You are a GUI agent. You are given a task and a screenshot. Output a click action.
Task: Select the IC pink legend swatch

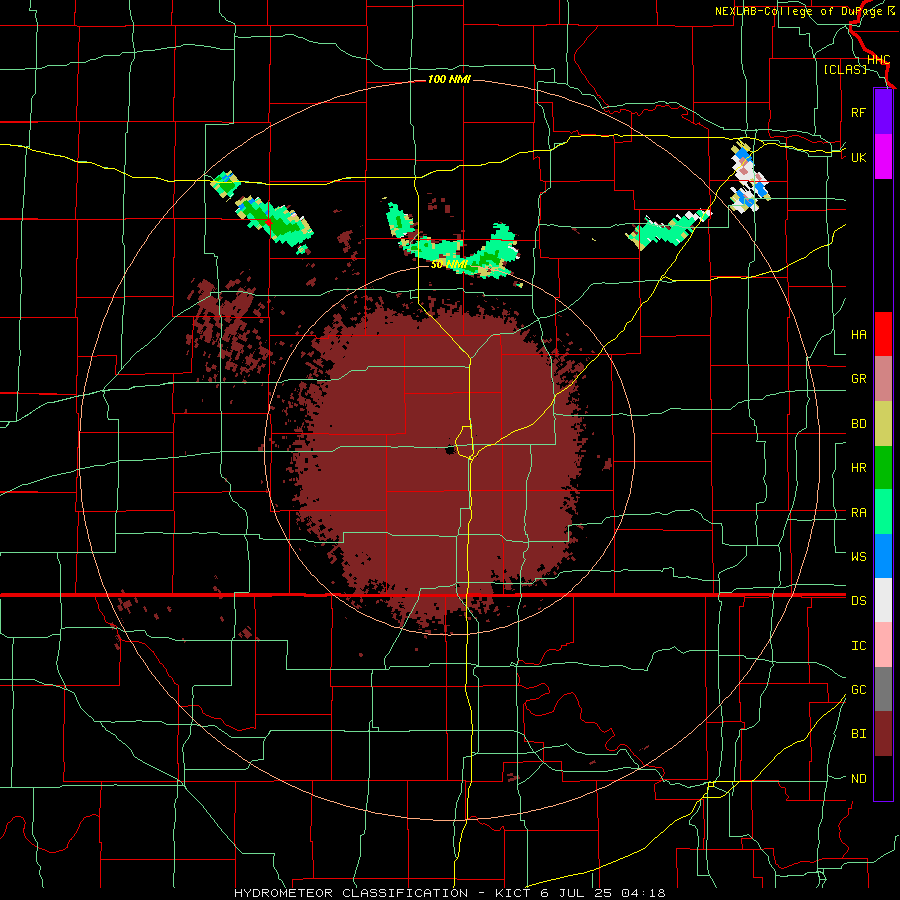883,645
